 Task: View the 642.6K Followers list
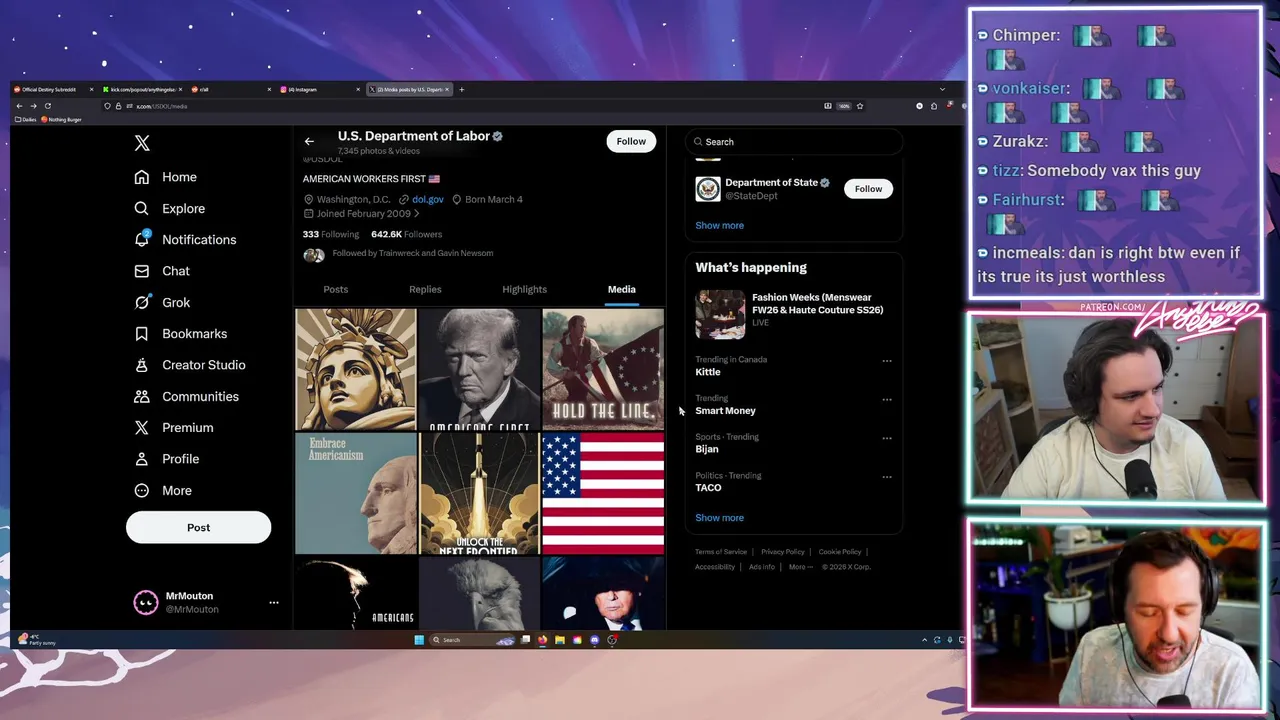(x=406, y=234)
